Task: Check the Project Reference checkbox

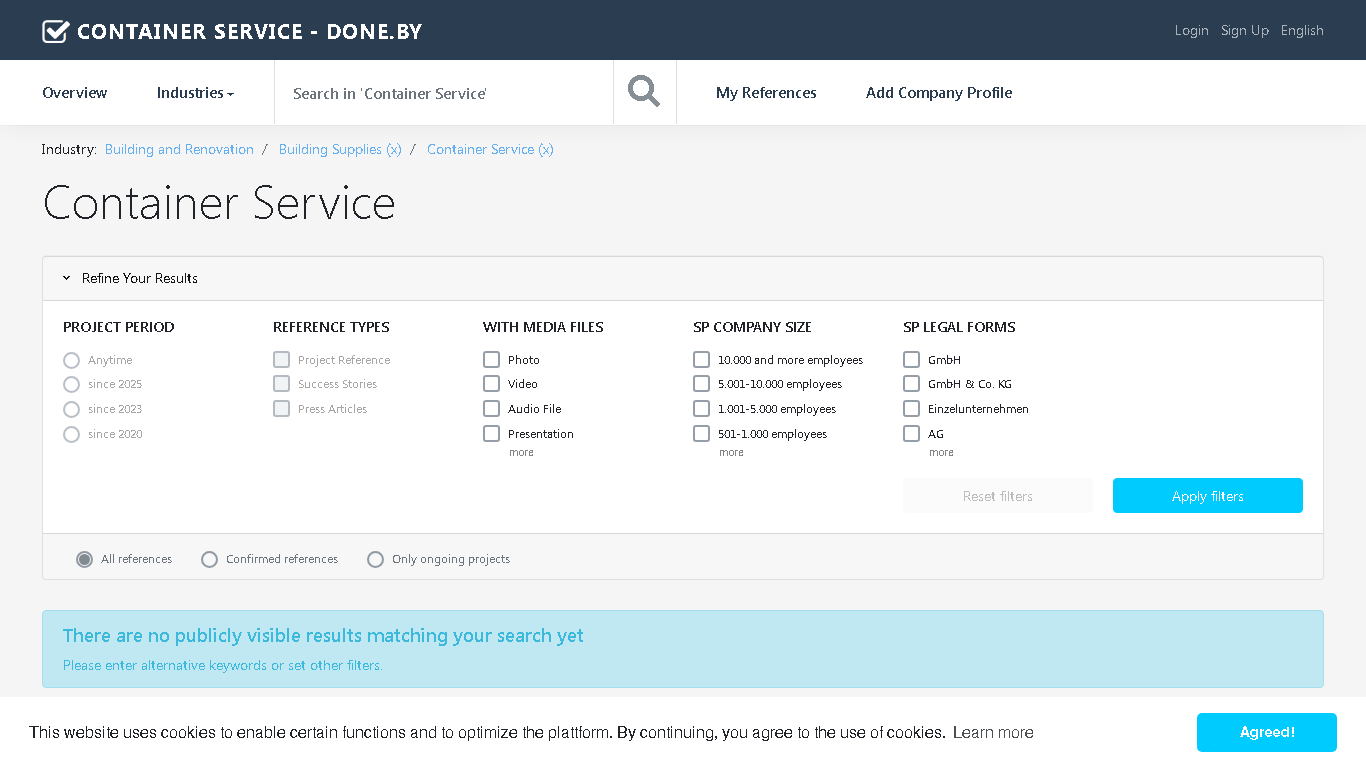Action: [x=281, y=359]
